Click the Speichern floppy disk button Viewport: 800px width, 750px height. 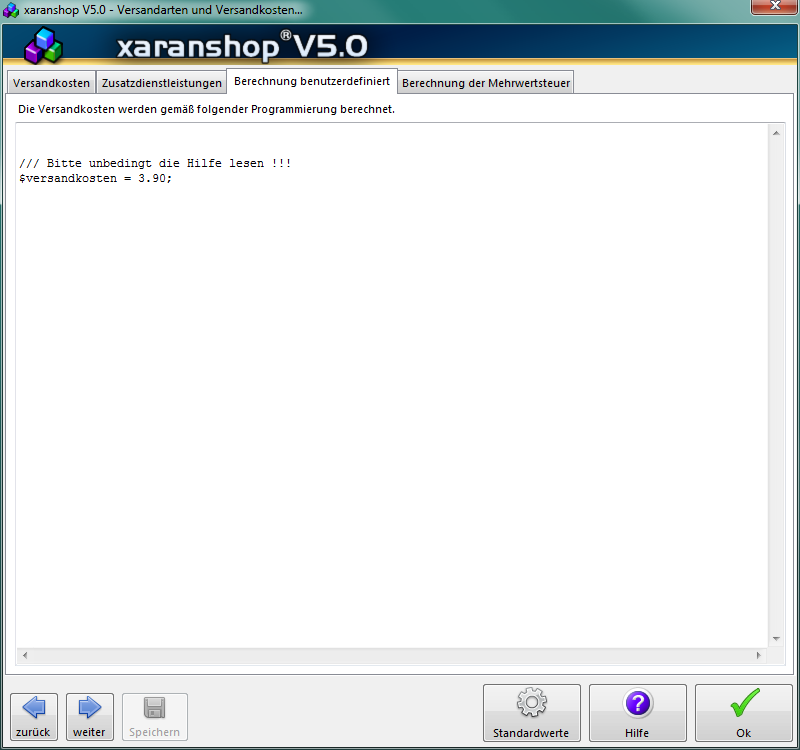tap(155, 717)
